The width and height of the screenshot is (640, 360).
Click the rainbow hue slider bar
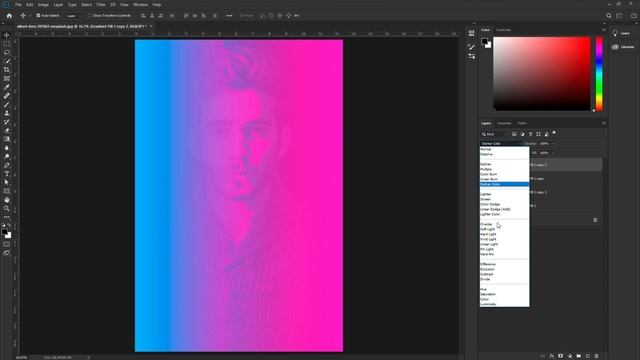pos(599,73)
